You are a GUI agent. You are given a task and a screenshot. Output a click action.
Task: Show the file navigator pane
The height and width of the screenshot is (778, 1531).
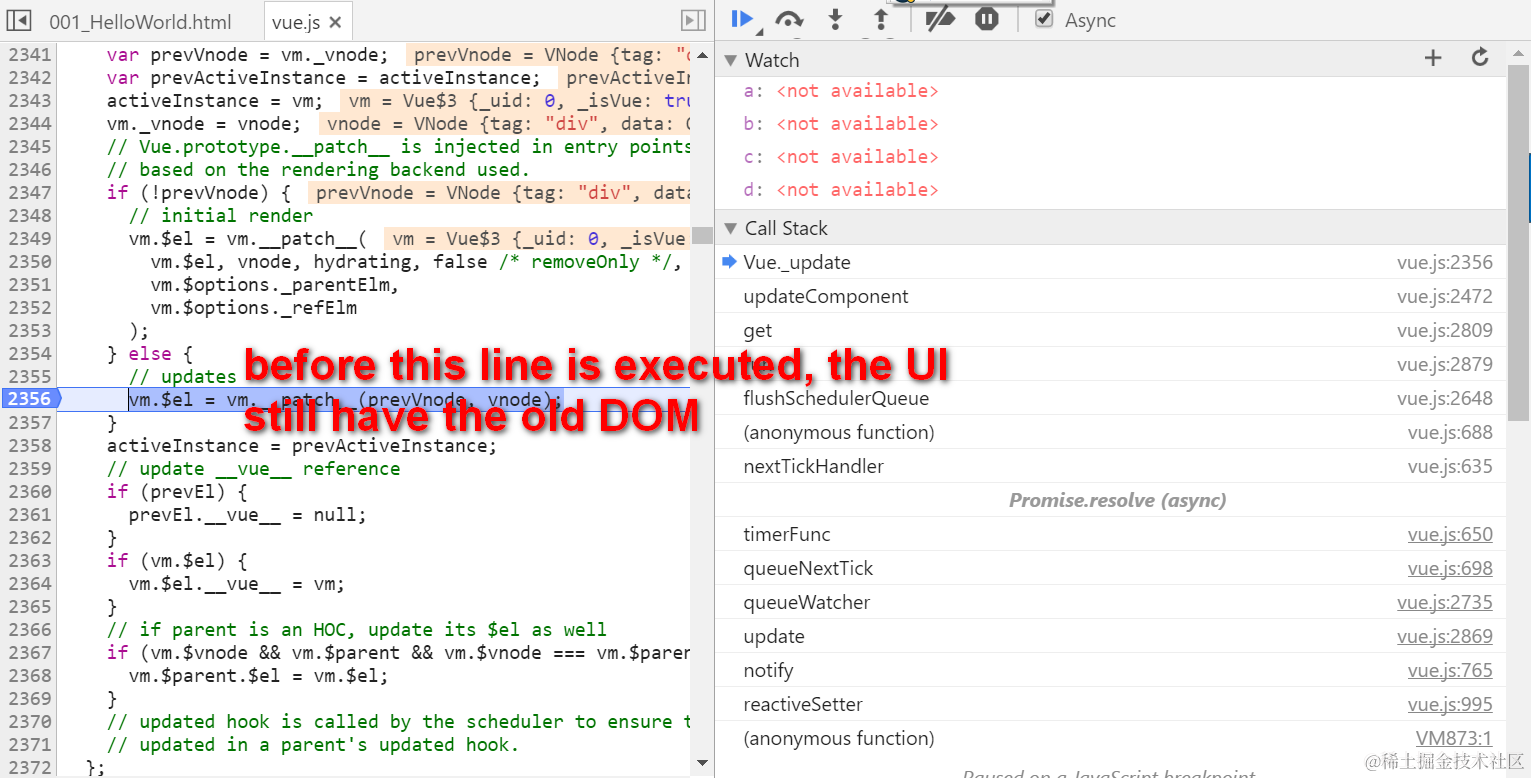click(19, 20)
